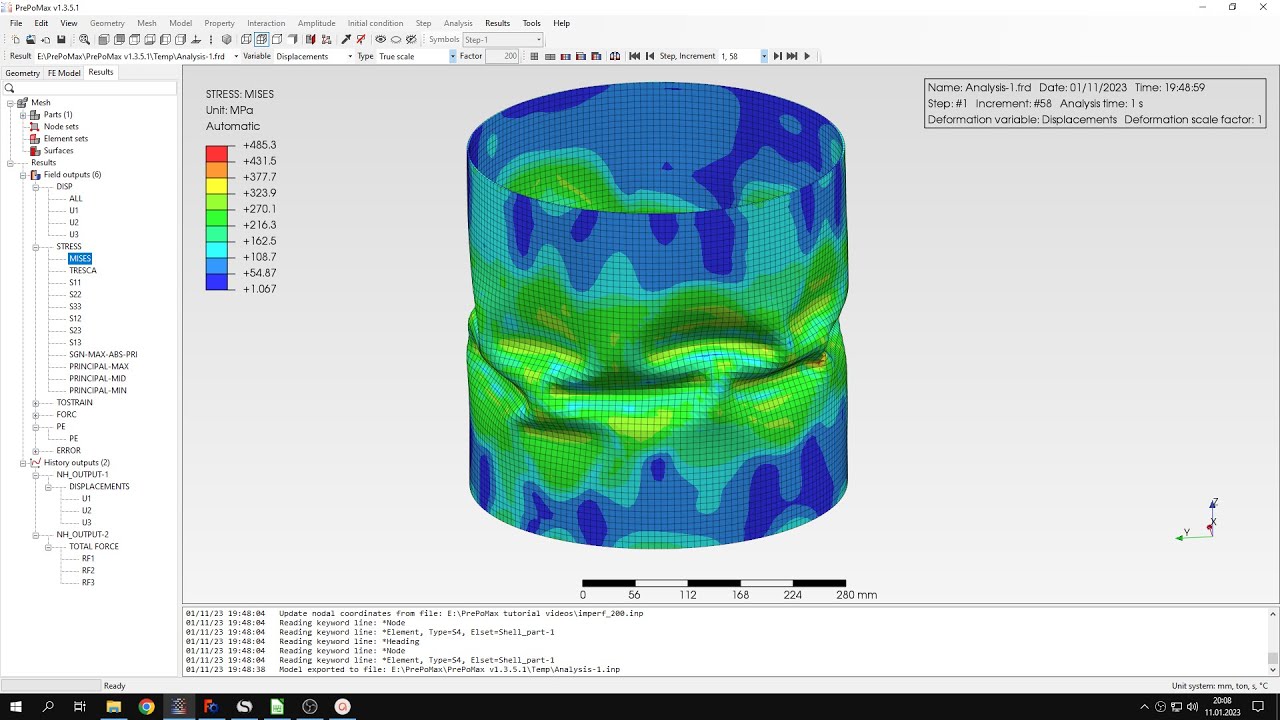Image resolution: width=1280 pixels, height=720 pixels.
Task: Click the Save floppy disk icon
Action: 61,40
